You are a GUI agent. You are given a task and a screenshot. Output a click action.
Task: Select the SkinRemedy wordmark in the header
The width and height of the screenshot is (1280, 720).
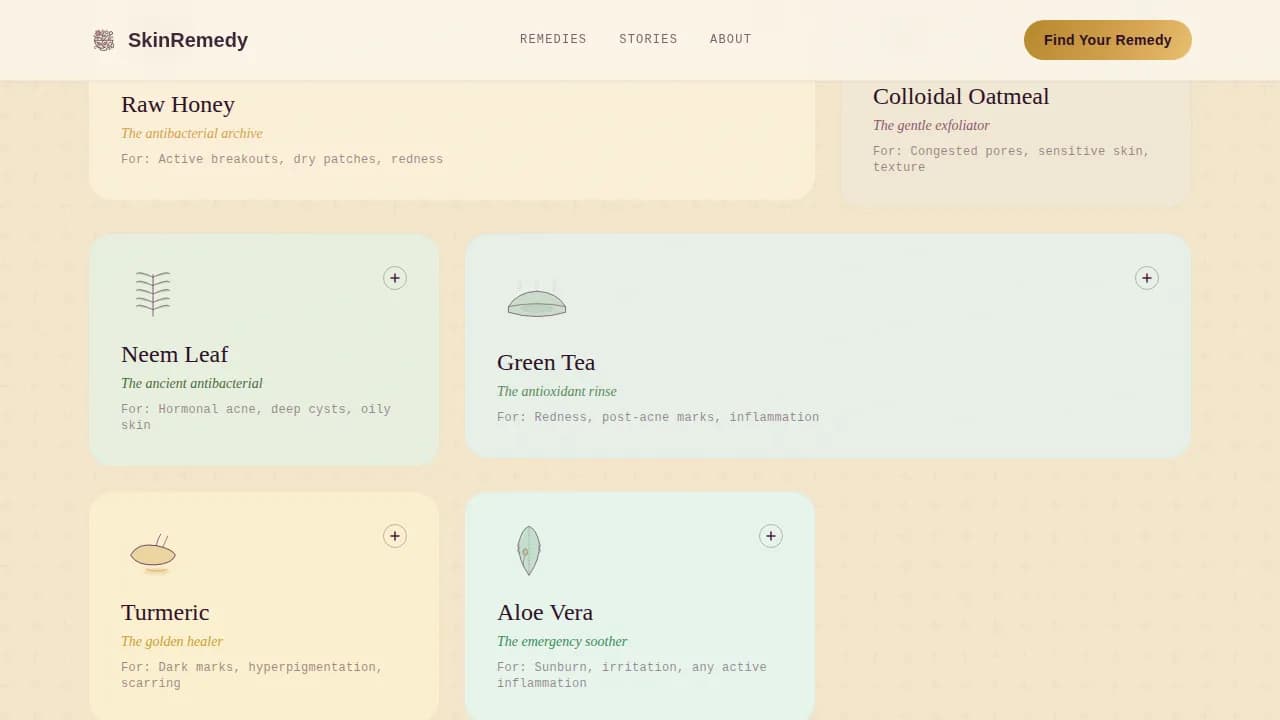[188, 40]
